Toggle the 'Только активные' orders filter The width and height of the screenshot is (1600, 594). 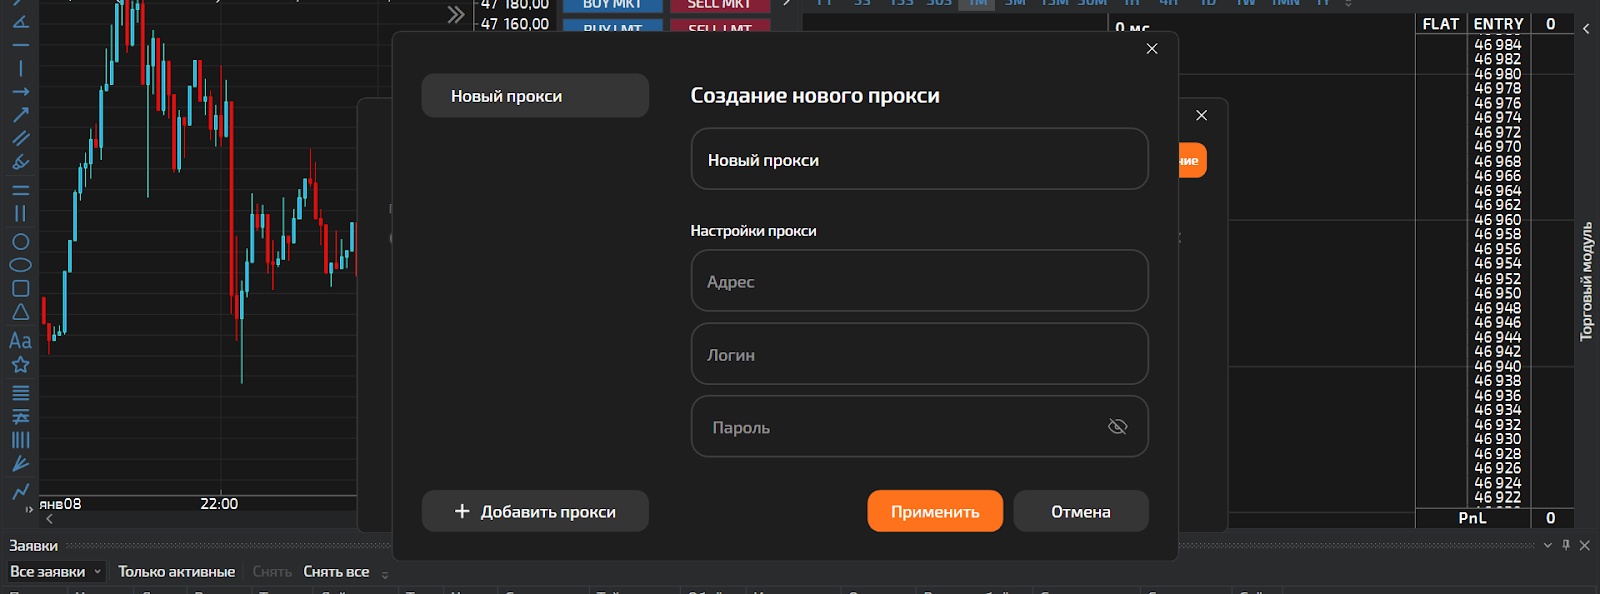(x=176, y=572)
